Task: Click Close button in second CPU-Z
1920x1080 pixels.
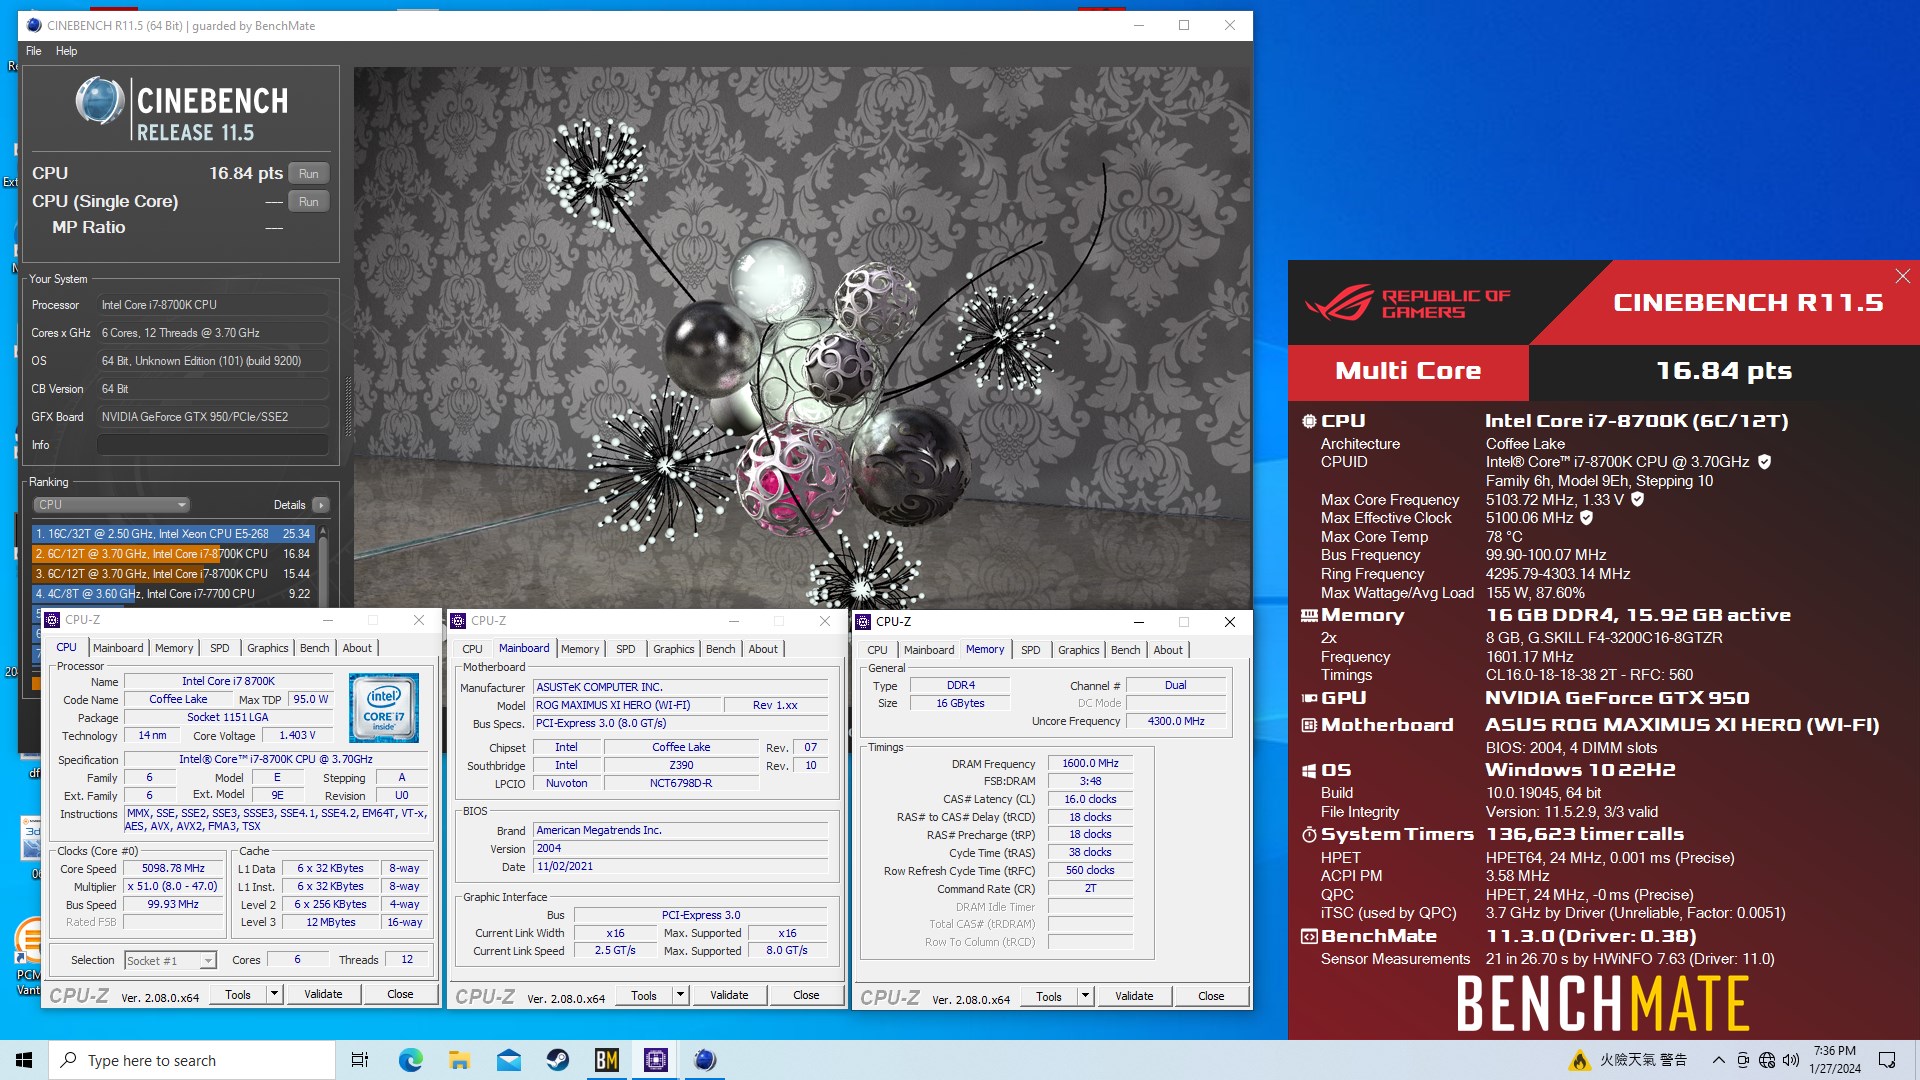Action: point(806,995)
